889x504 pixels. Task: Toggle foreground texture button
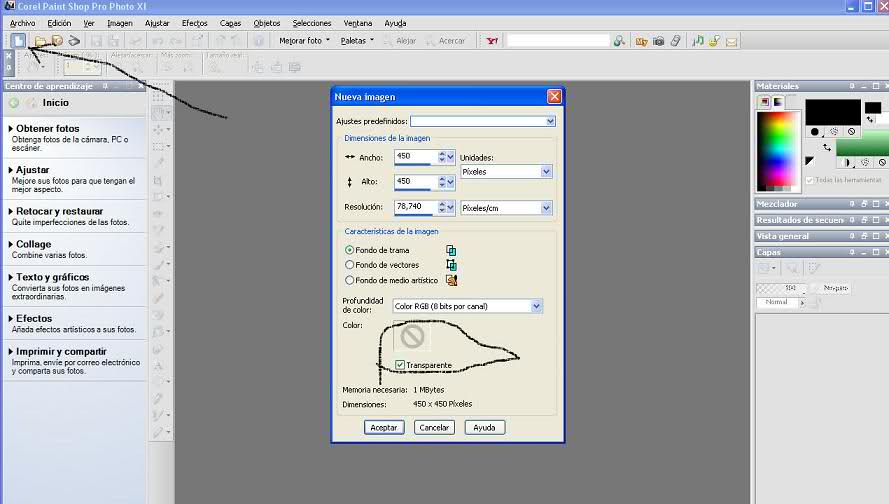(833, 132)
